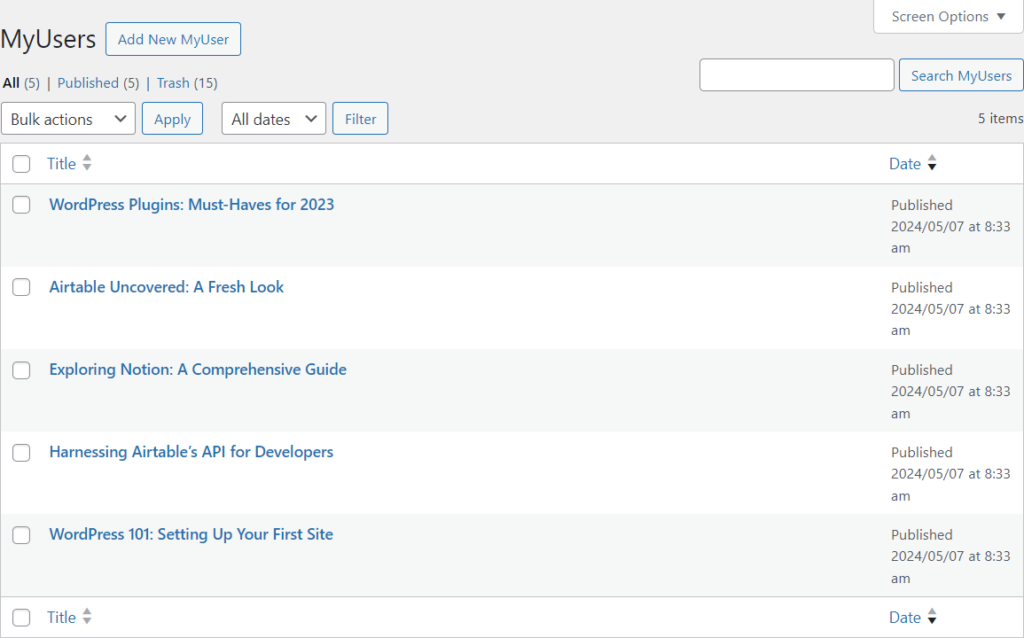Open Exploring Notion: A Comprehensive Guide

tap(198, 370)
